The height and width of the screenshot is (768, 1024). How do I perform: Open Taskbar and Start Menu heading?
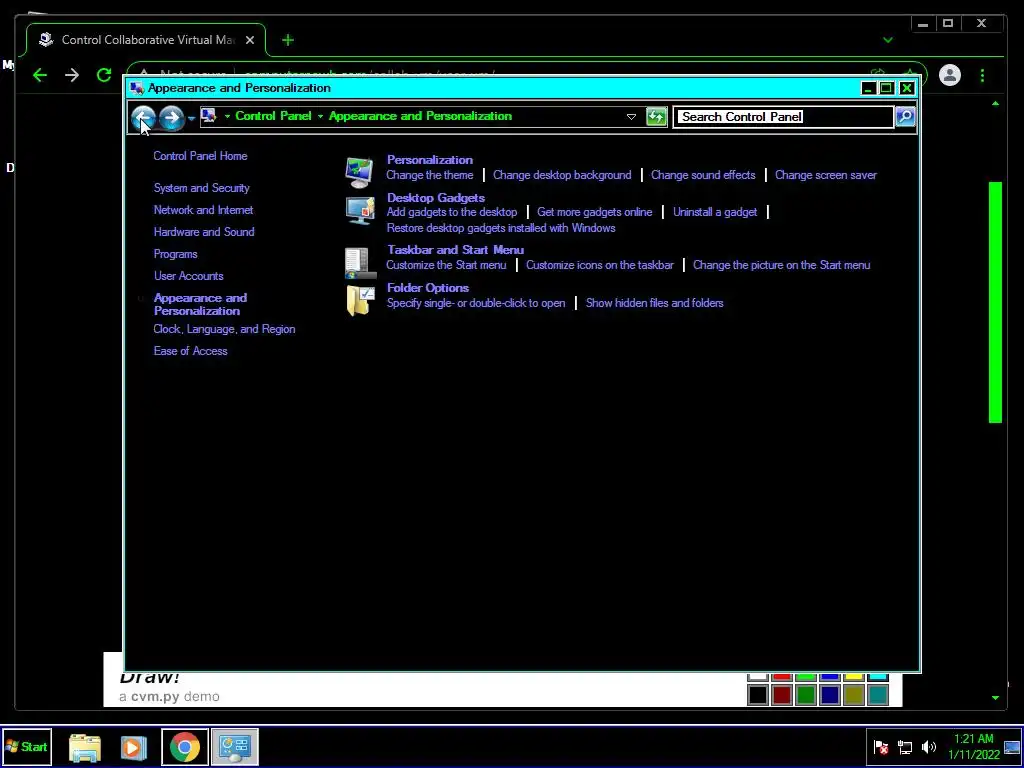point(455,249)
